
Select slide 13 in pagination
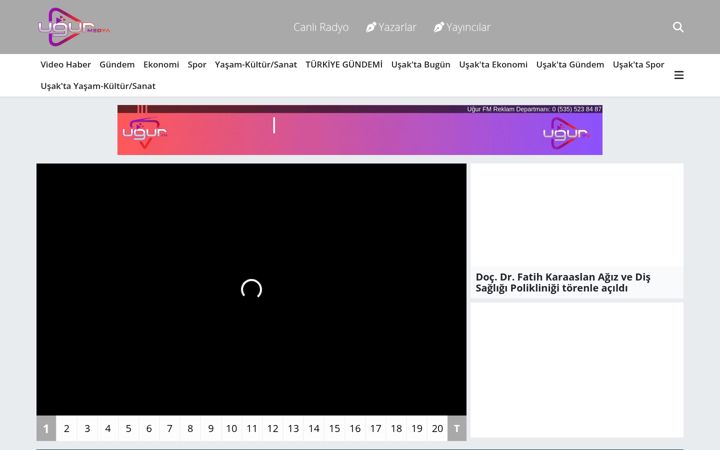pos(293,428)
